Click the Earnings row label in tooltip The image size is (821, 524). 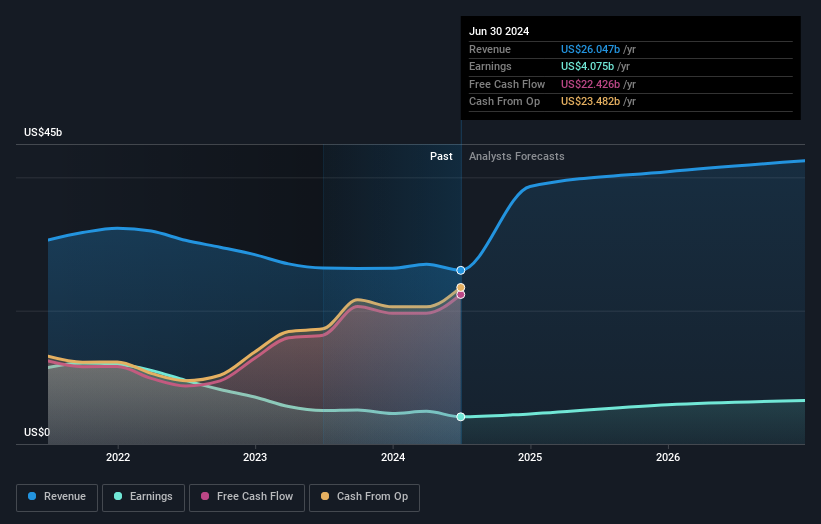click(490, 66)
